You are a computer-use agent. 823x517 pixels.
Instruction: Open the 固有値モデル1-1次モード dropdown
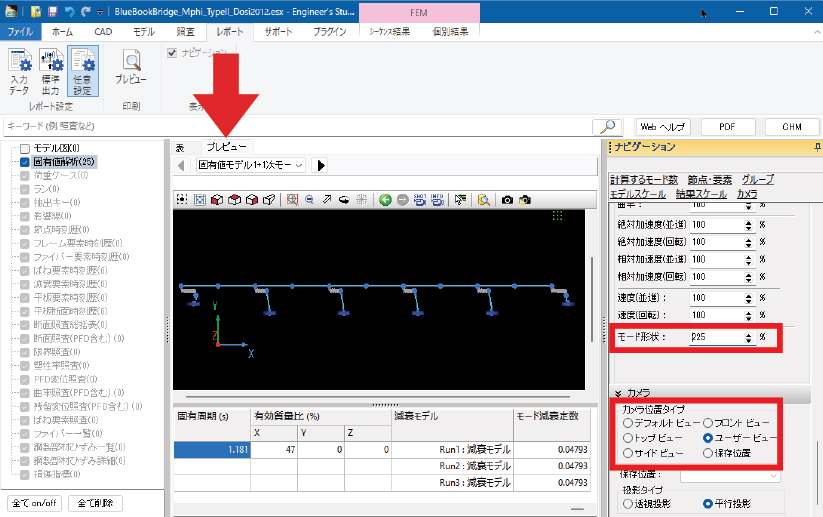click(251, 165)
